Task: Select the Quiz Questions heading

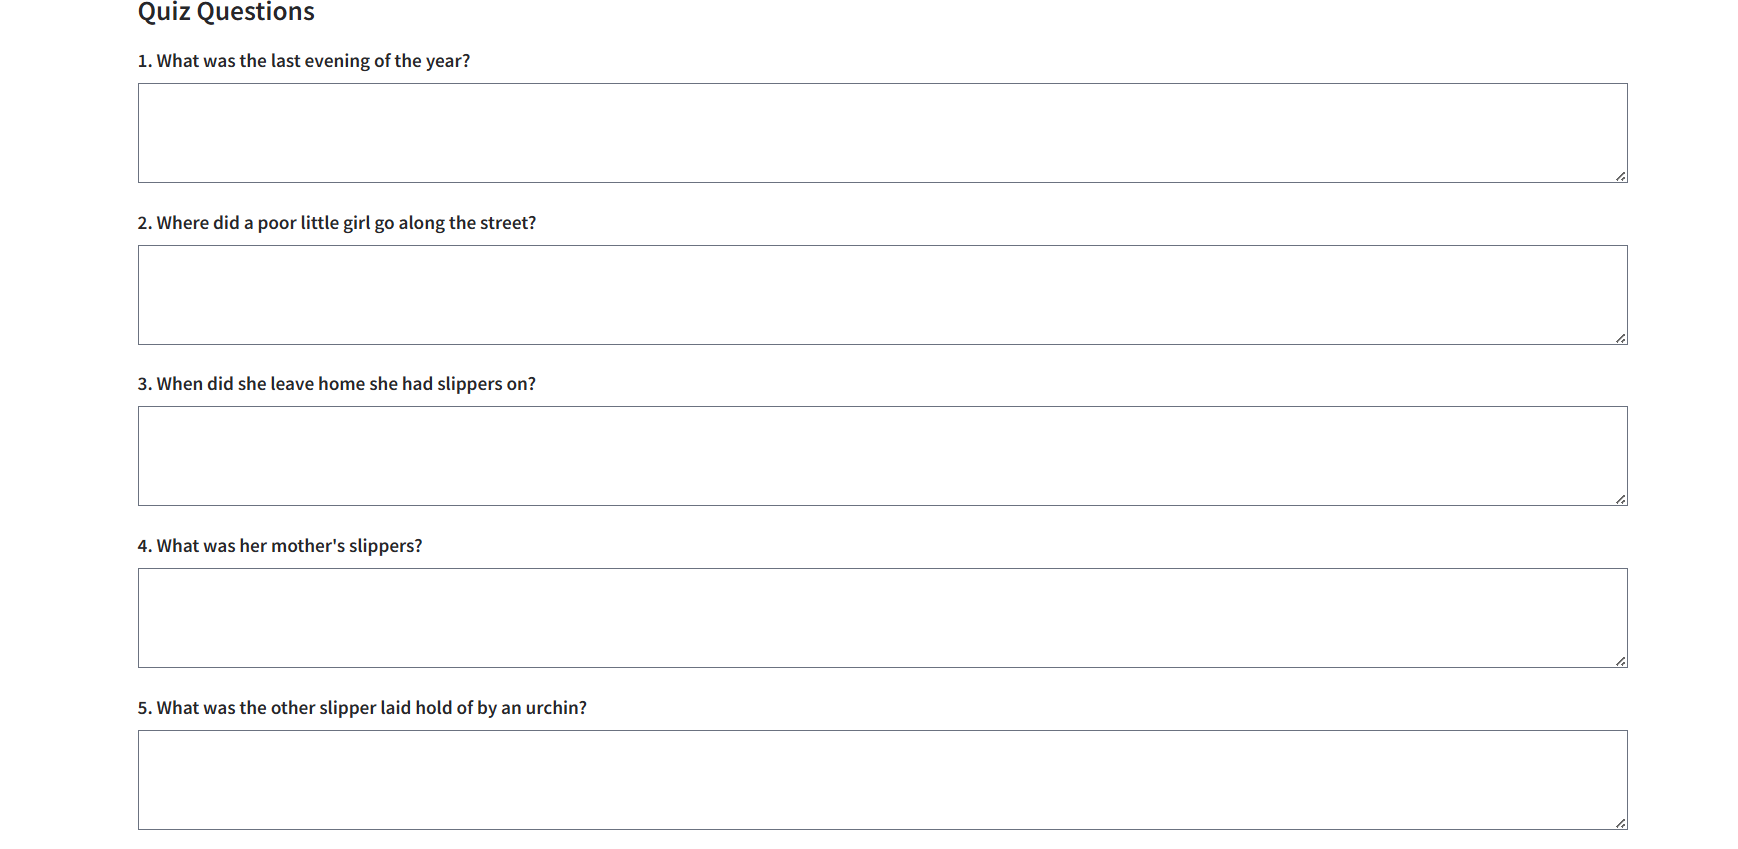Action: [x=226, y=13]
